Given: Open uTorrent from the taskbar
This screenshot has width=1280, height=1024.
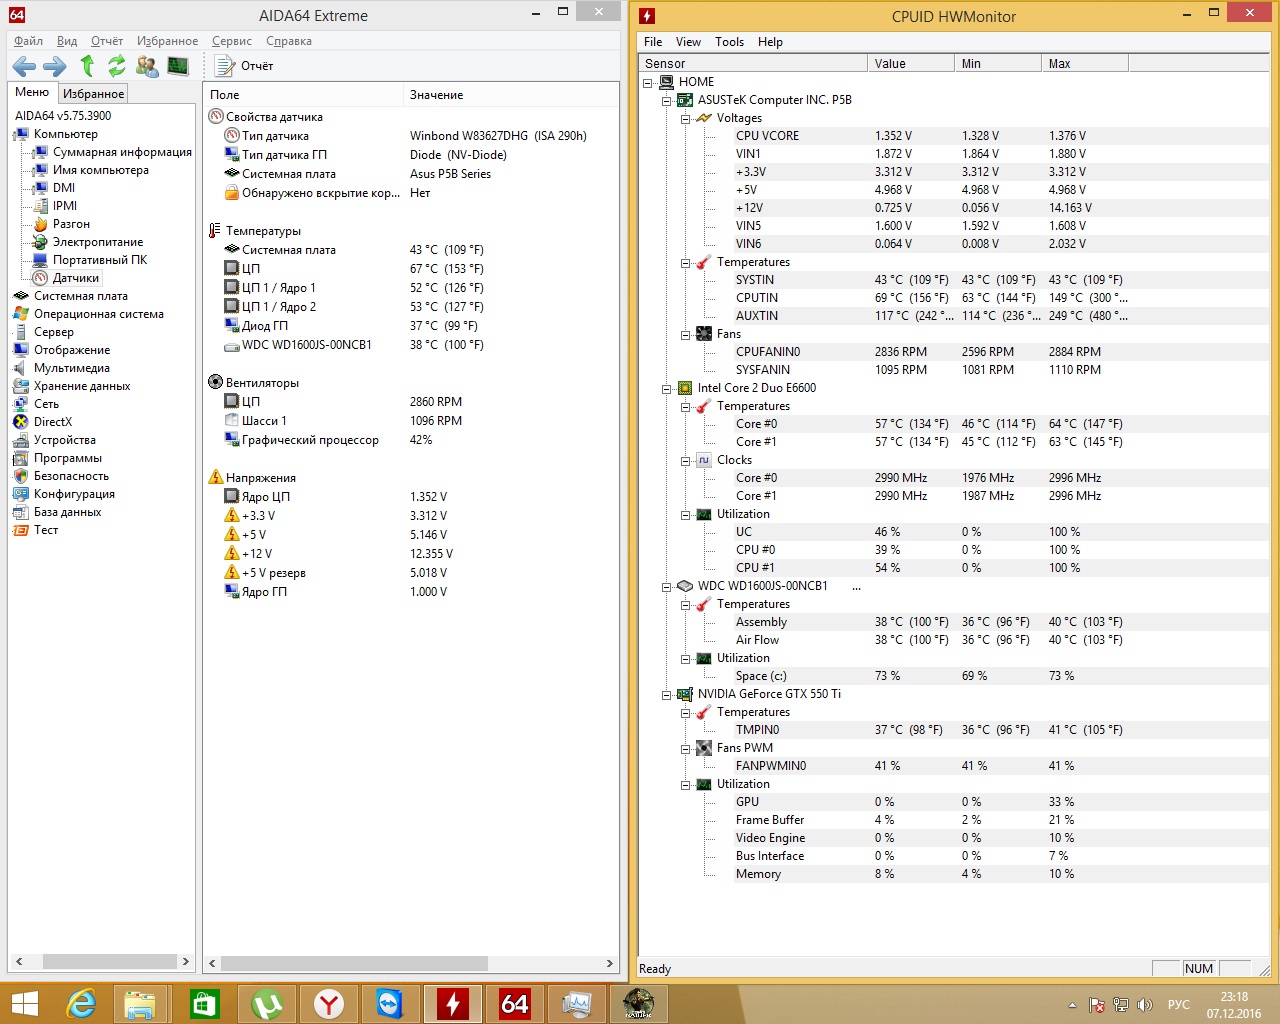Looking at the screenshot, I should (x=266, y=1004).
